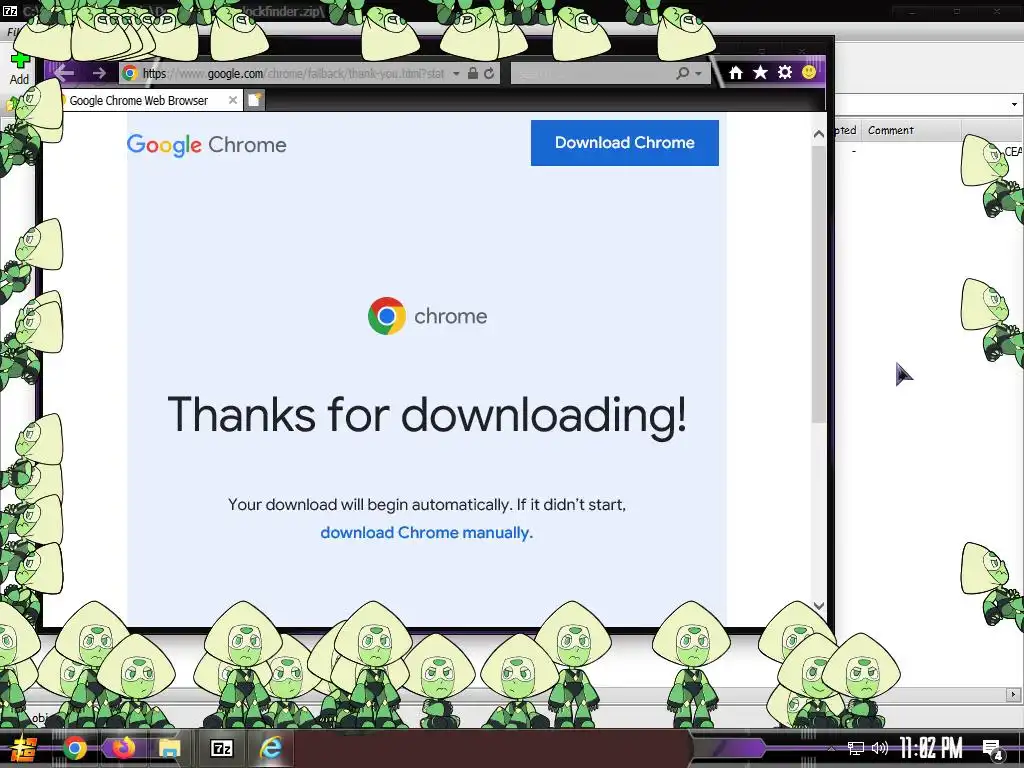Click 7-Zip horizontal scrollbar right arrow
Image resolution: width=1024 pixels, height=768 pixels.
[x=1014, y=694]
